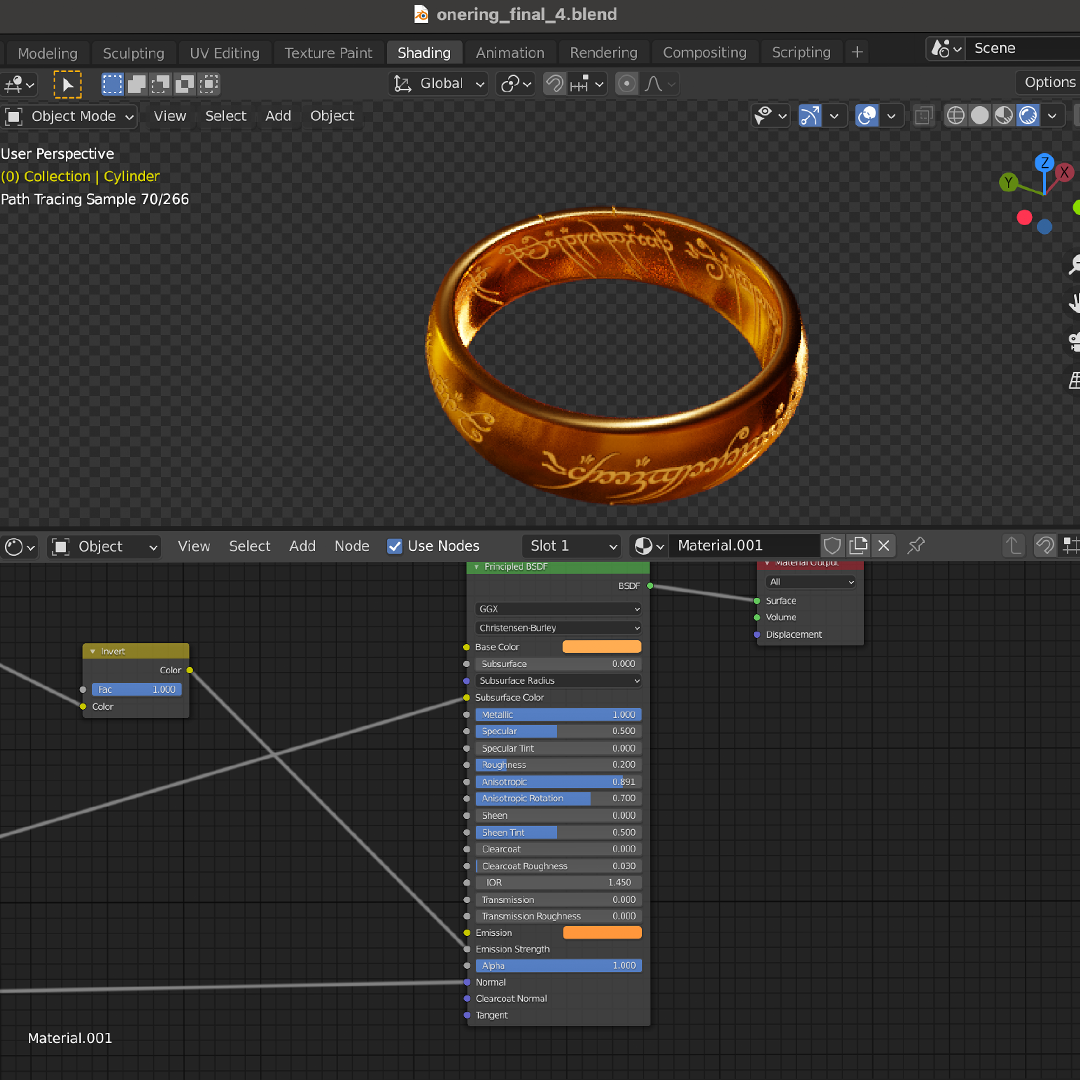The width and height of the screenshot is (1080, 1080).
Task: Switch to UV Editing workspace
Action: [225, 53]
